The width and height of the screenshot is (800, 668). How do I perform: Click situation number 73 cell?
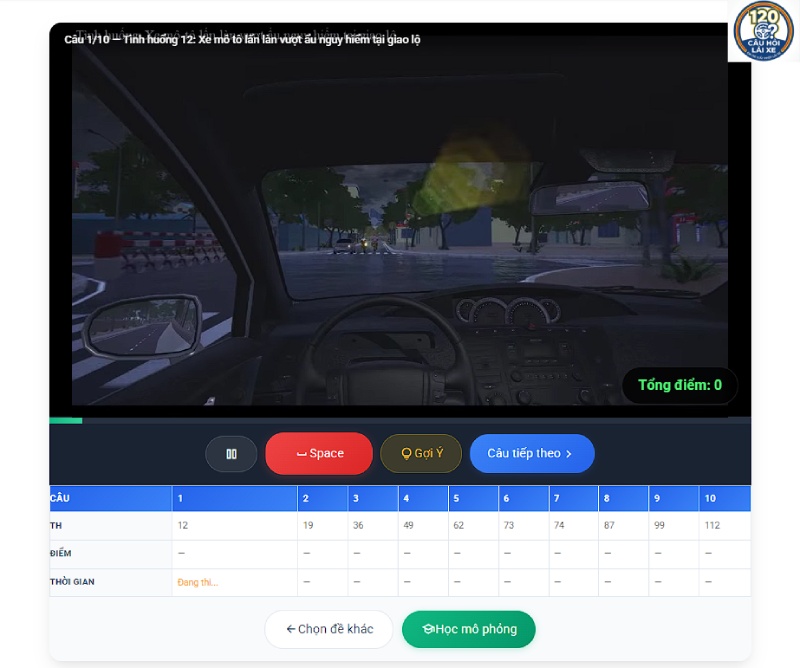(x=524, y=526)
